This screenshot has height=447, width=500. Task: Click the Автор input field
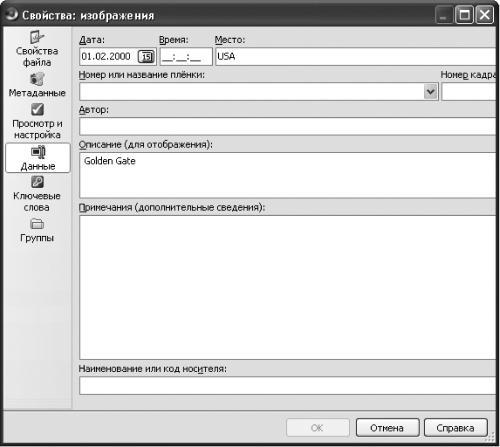pos(287,126)
